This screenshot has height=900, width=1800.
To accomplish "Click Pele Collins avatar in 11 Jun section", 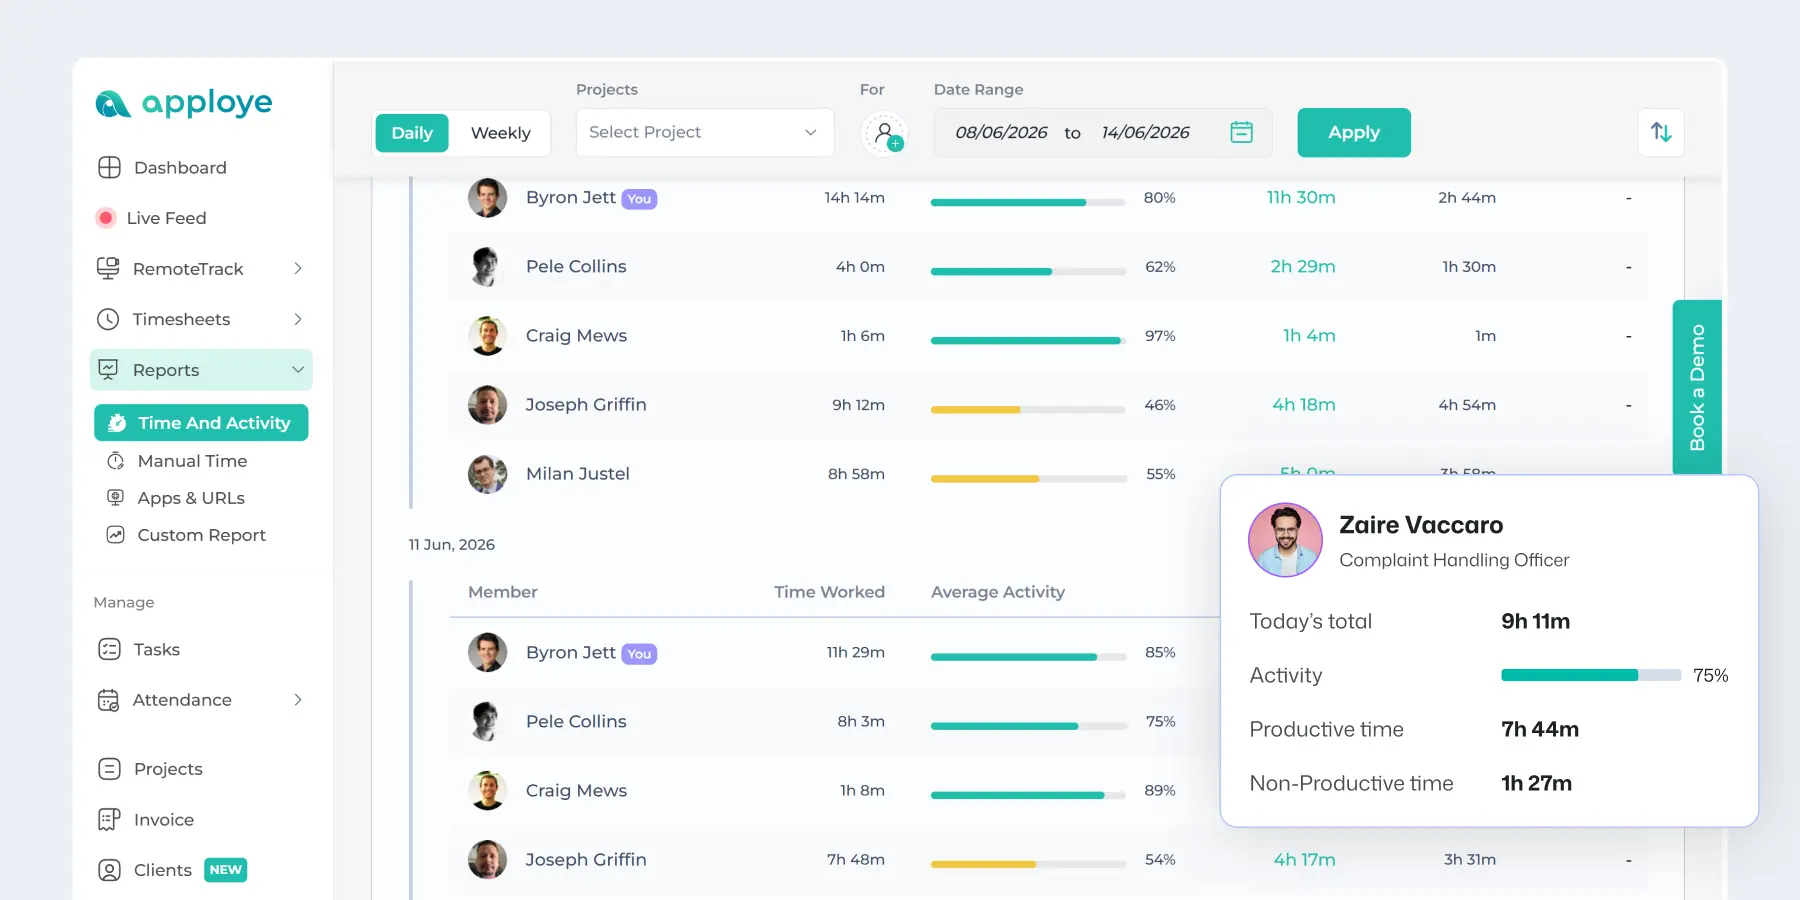I will [x=487, y=721].
